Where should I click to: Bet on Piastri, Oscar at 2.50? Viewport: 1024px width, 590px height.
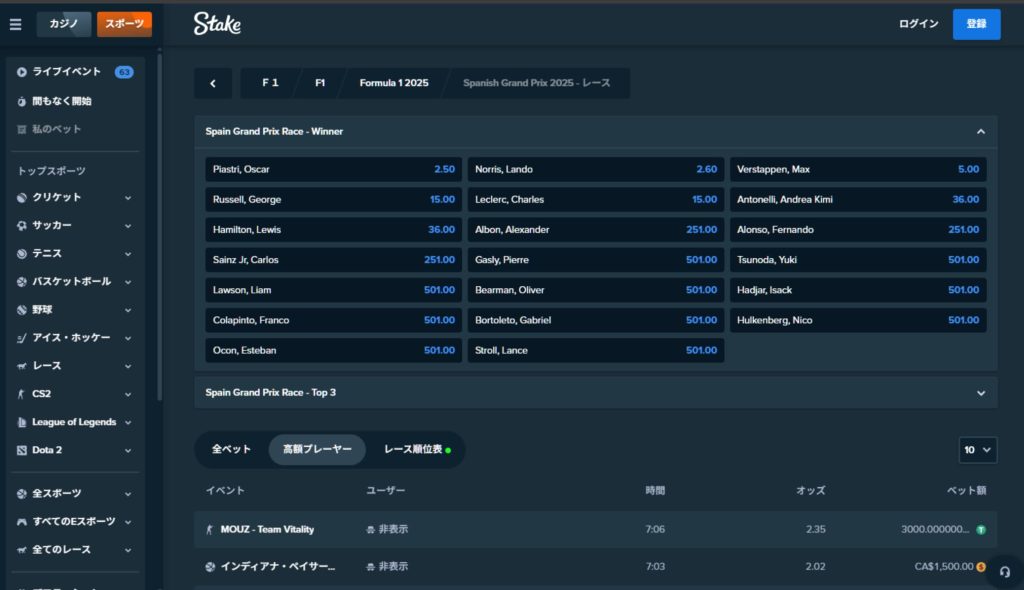tap(334, 169)
